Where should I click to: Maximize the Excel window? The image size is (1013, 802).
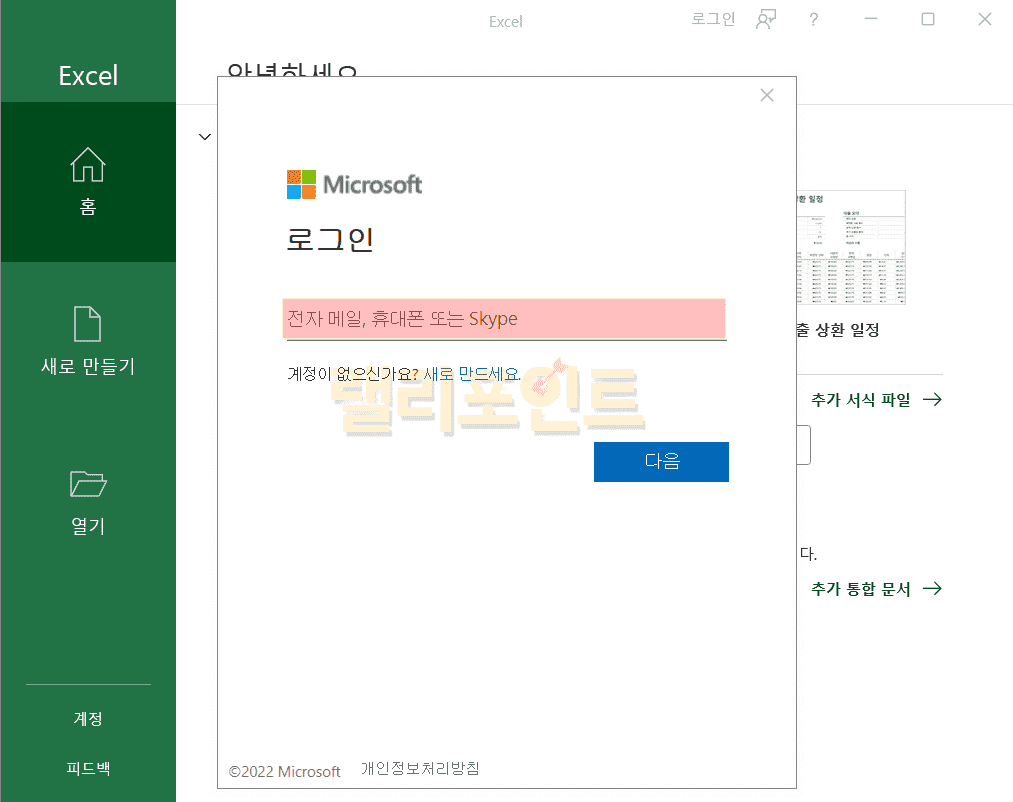[928, 19]
